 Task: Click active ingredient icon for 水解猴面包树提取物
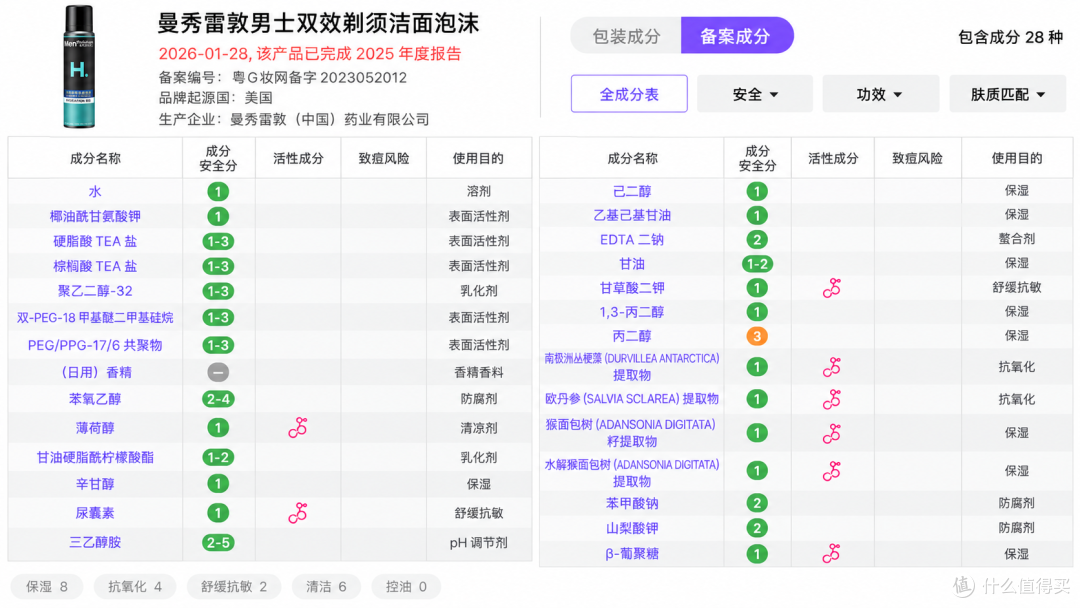[832, 471]
